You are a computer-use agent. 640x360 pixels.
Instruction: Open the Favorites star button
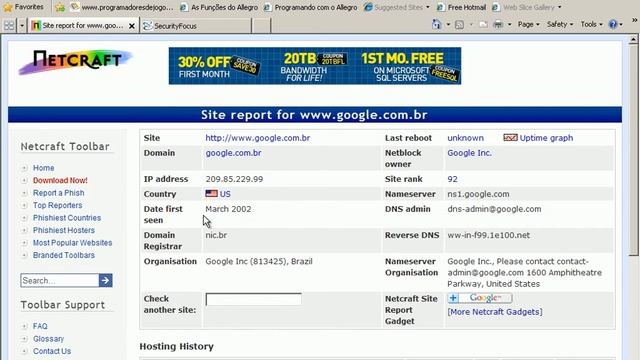click(23, 7)
